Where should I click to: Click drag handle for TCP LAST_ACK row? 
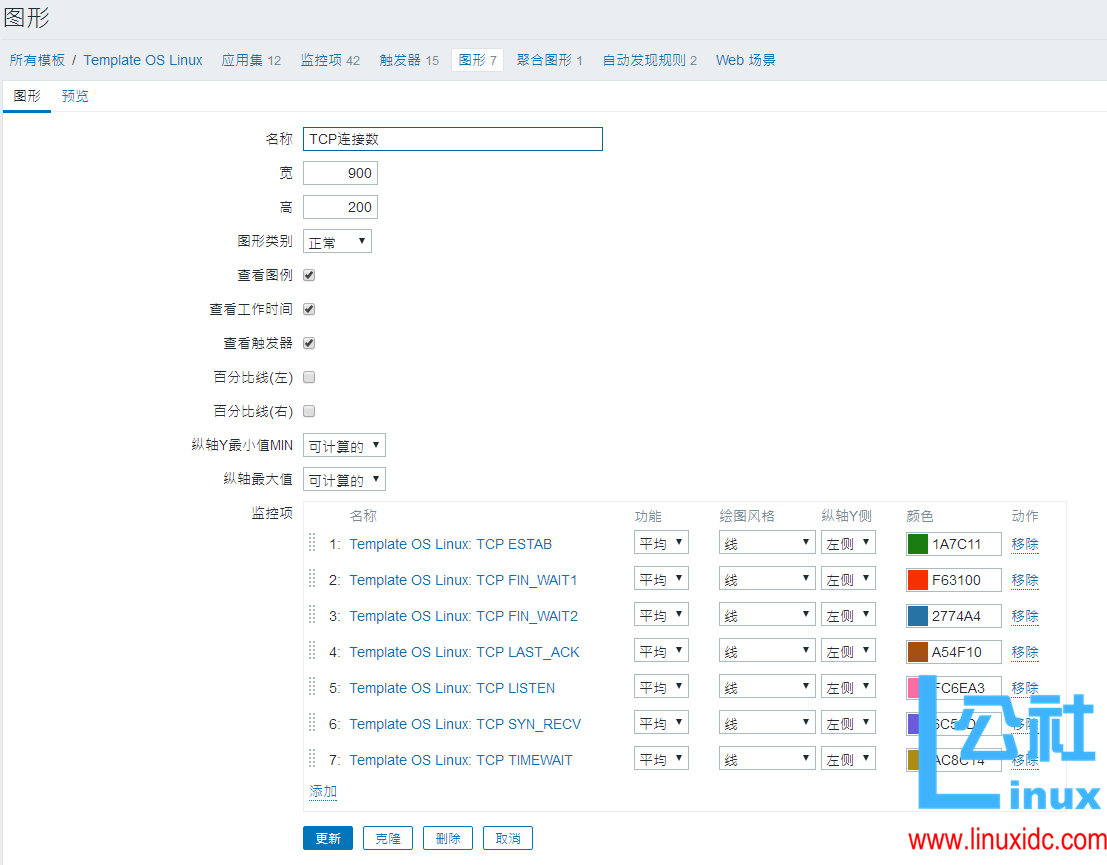click(x=312, y=651)
